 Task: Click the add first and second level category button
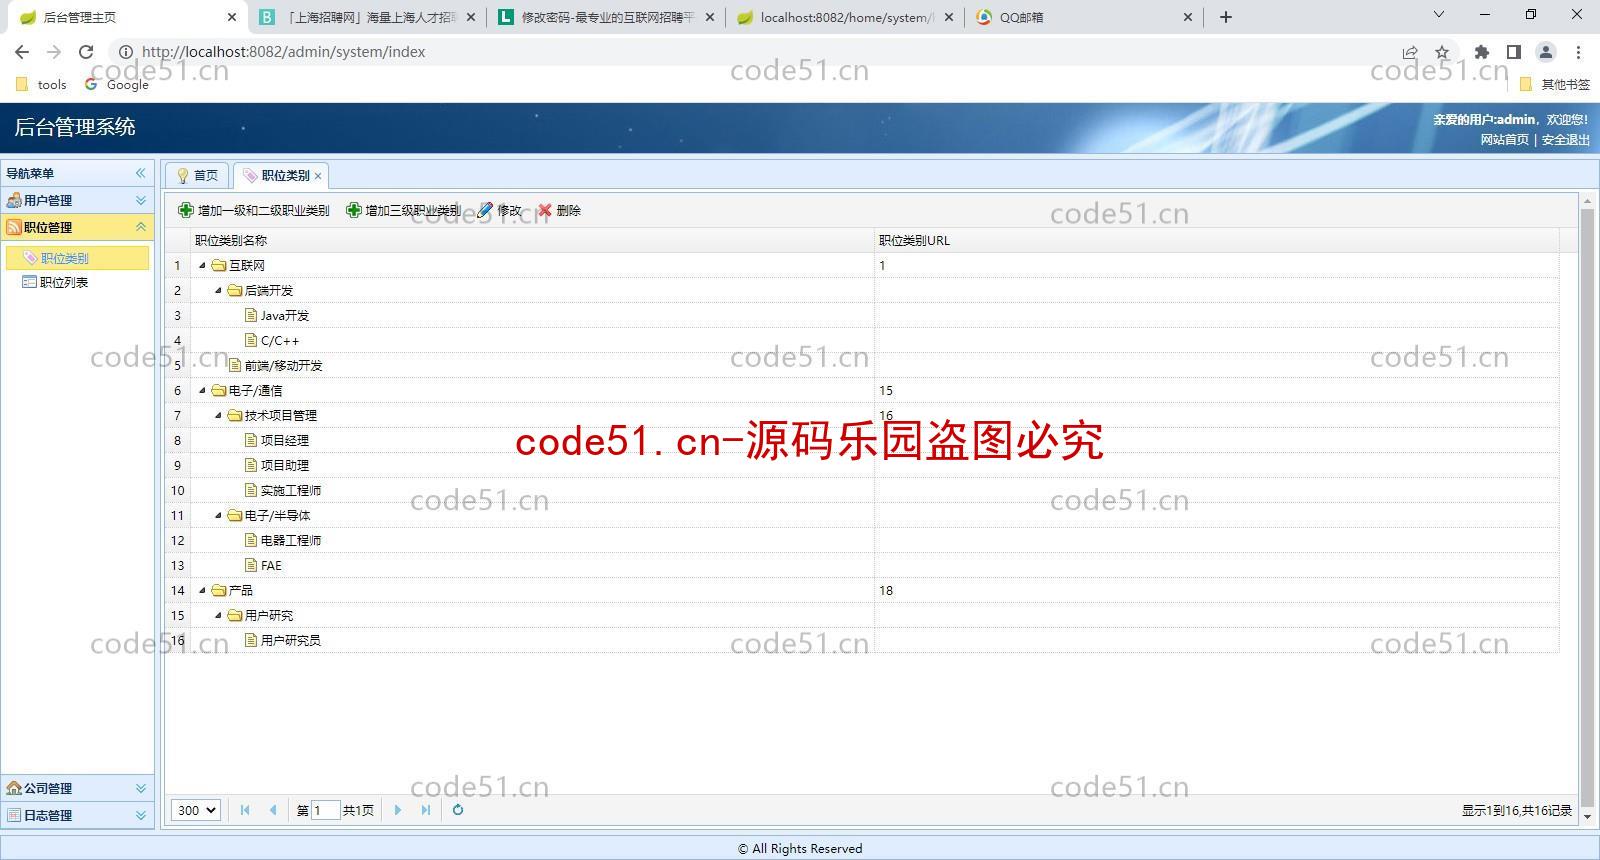(x=253, y=210)
